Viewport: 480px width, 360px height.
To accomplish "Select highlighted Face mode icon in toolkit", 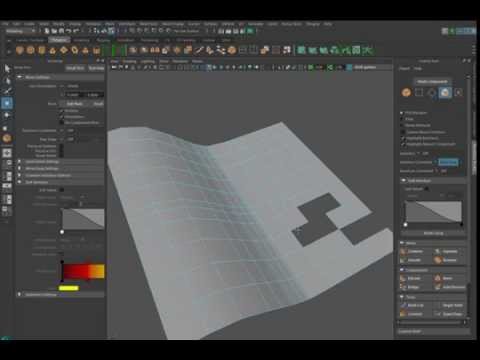I will click(445, 93).
